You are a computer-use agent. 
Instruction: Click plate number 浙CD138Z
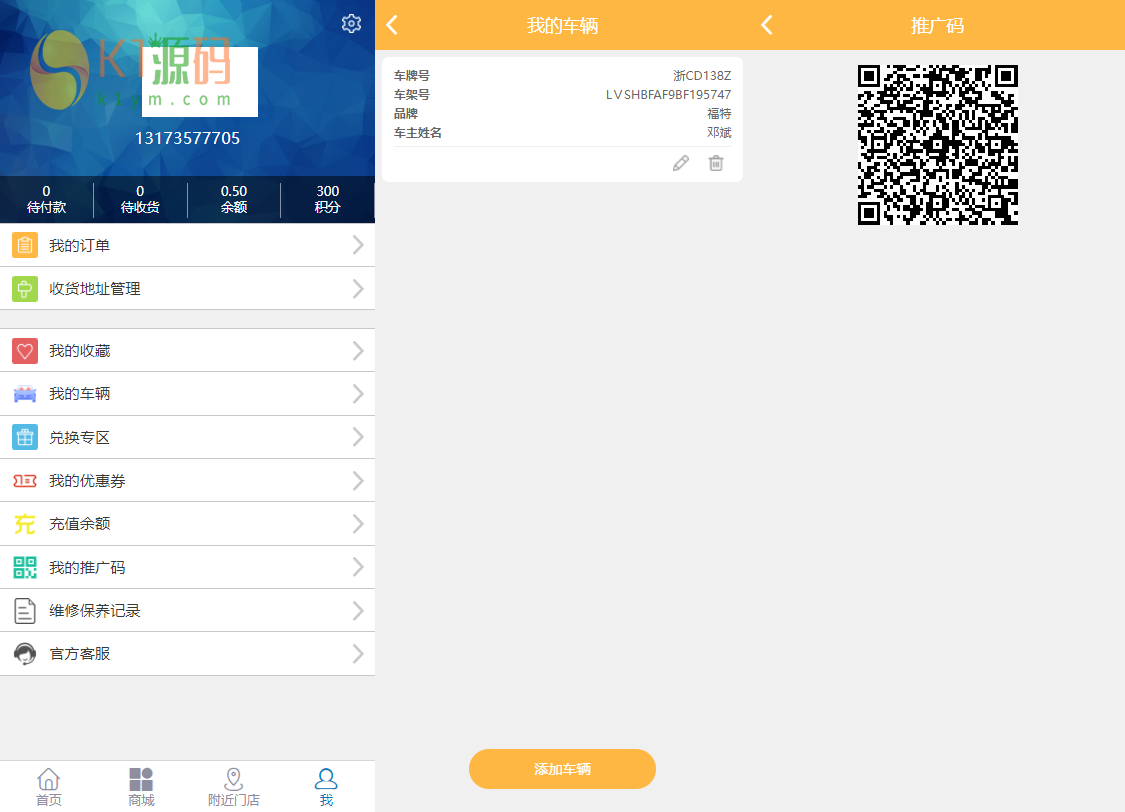[702, 75]
